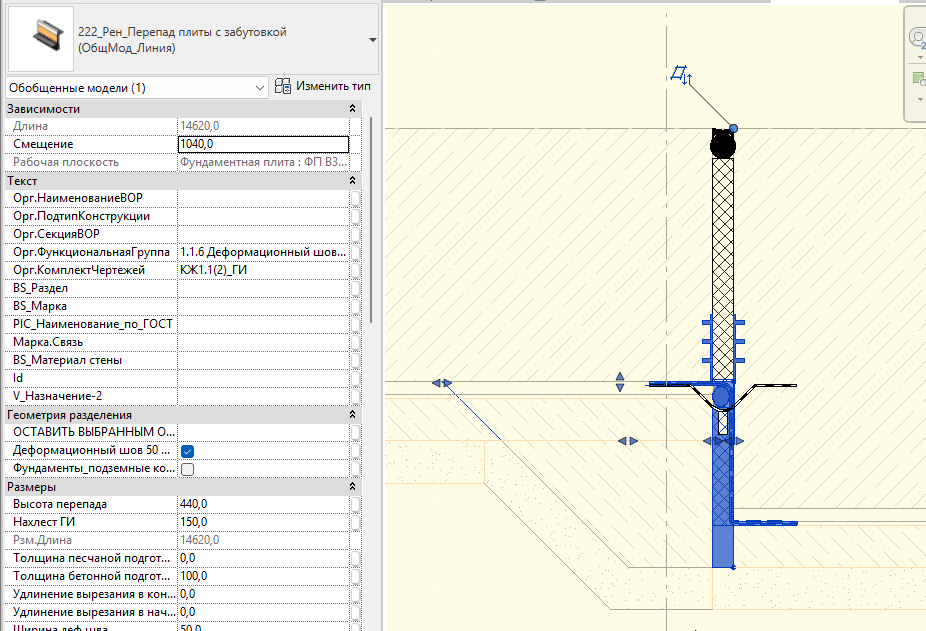
Task: Click associate parameter button for 'Орг.НаименованиеВОР'
Action: (x=356, y=199)
